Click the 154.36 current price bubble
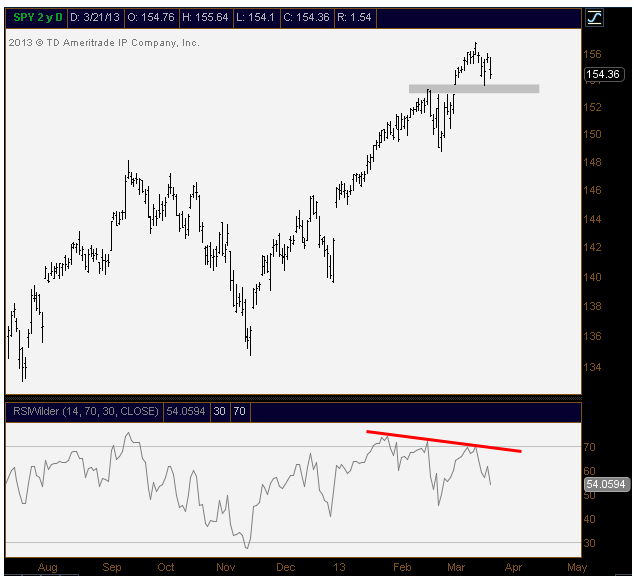634x586 pixels. [604, 74]
